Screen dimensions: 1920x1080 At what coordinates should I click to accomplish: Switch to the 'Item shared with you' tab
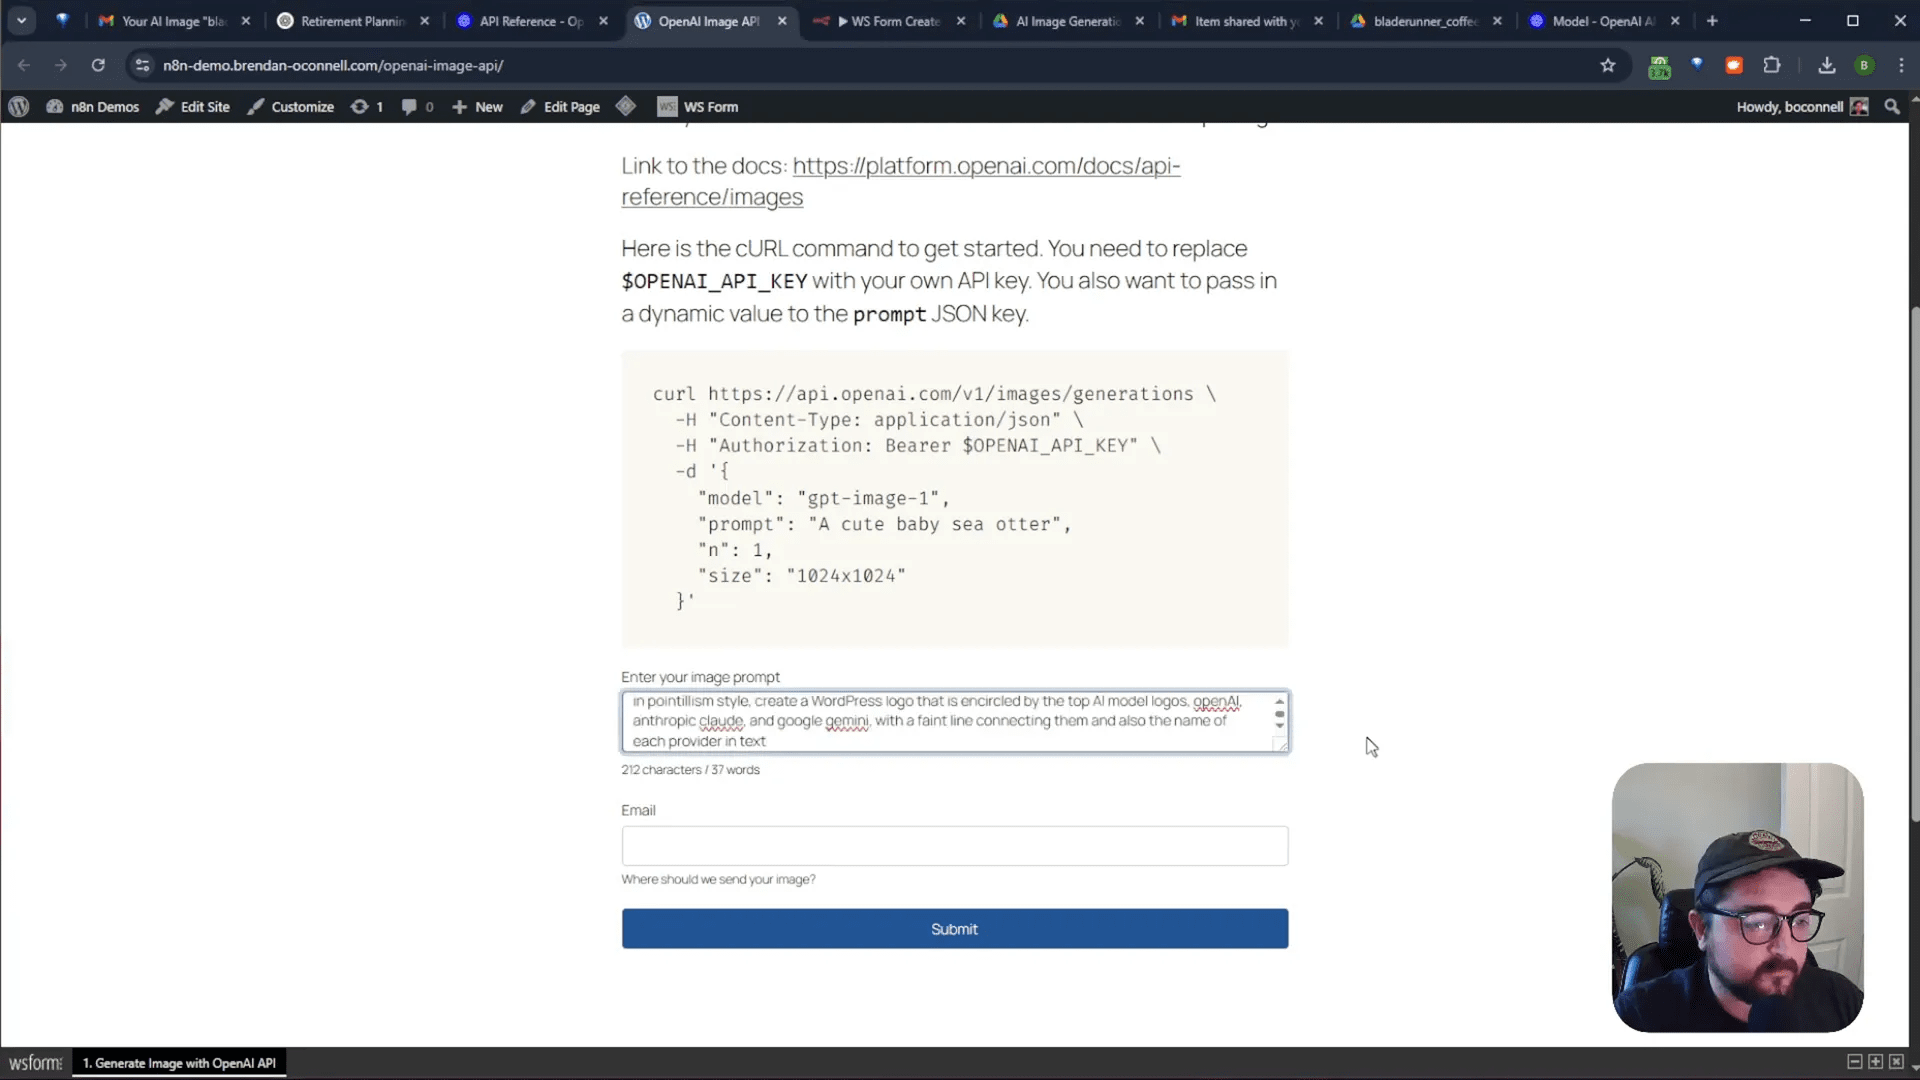click(x=1246, y=21)
